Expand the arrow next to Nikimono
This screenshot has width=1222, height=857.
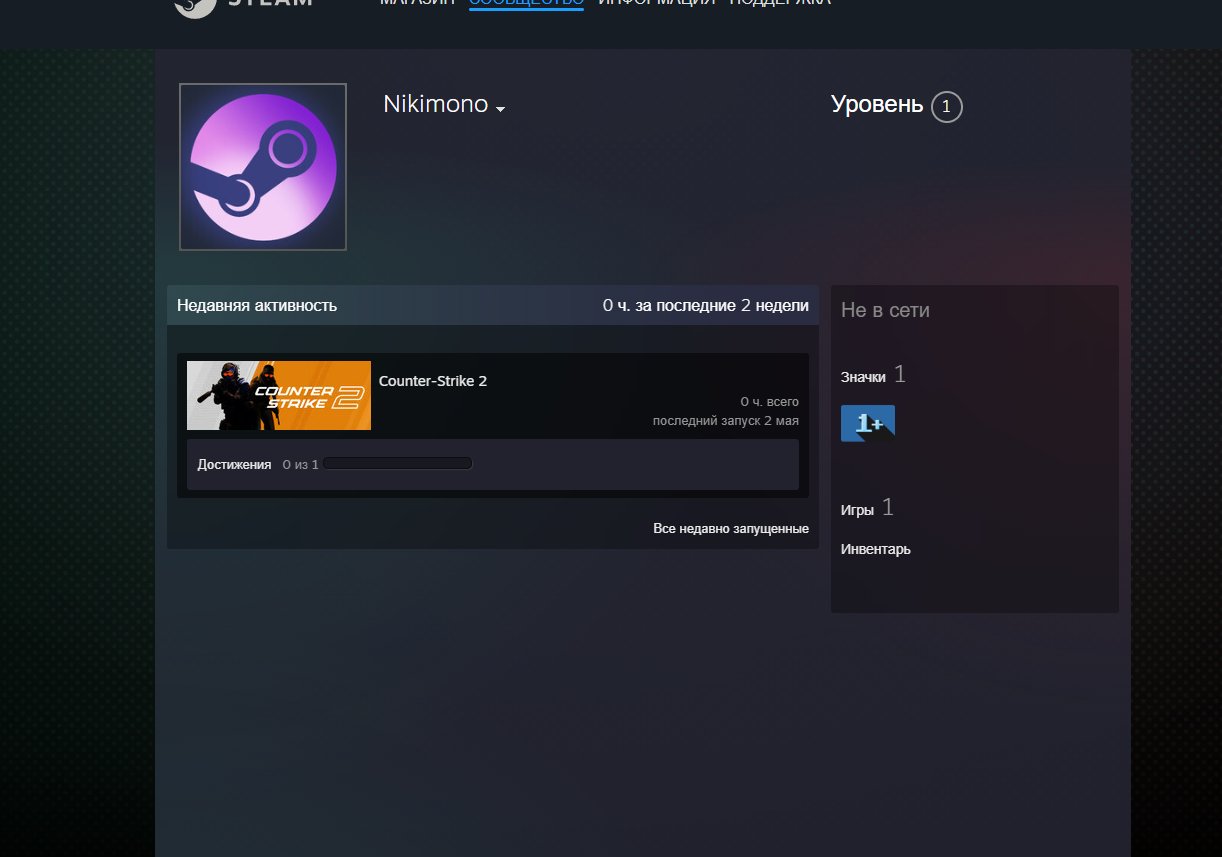click(500, 108)
